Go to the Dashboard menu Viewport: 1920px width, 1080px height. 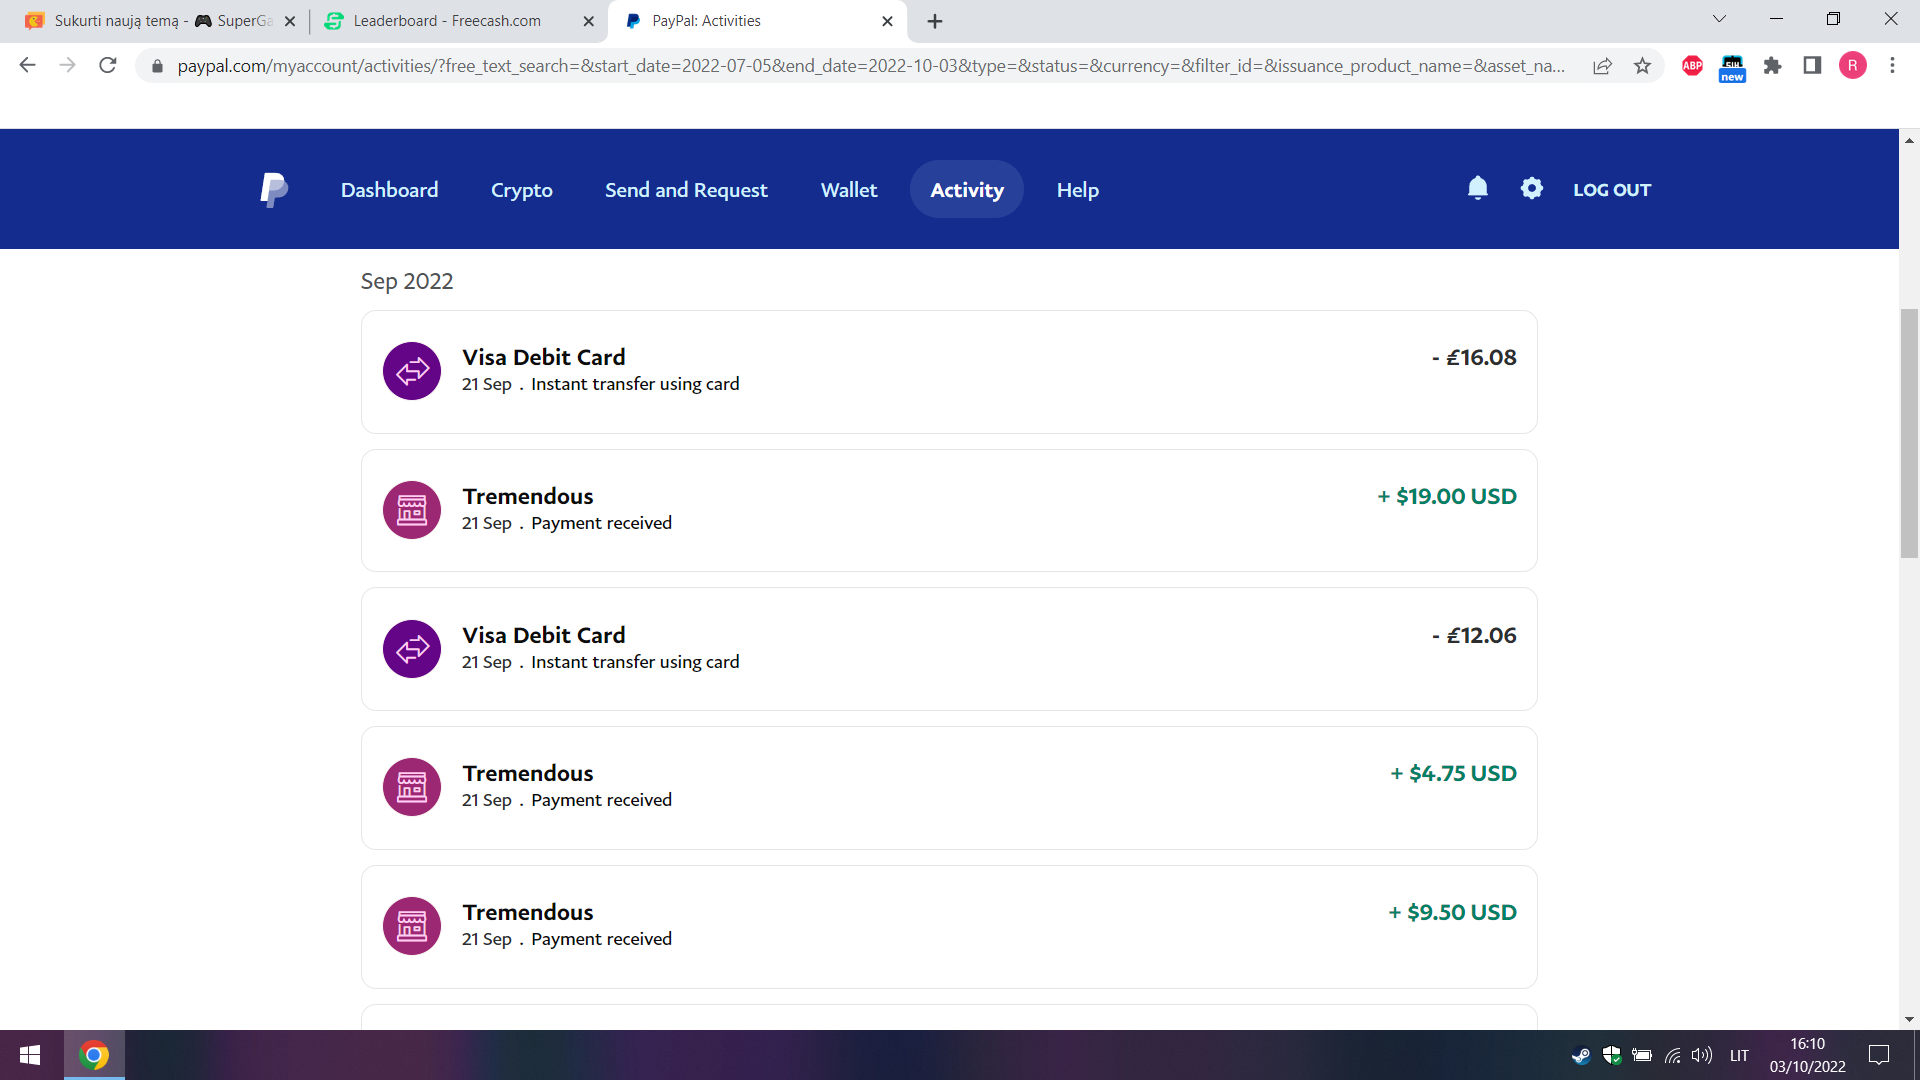click(x=389, y=189)
